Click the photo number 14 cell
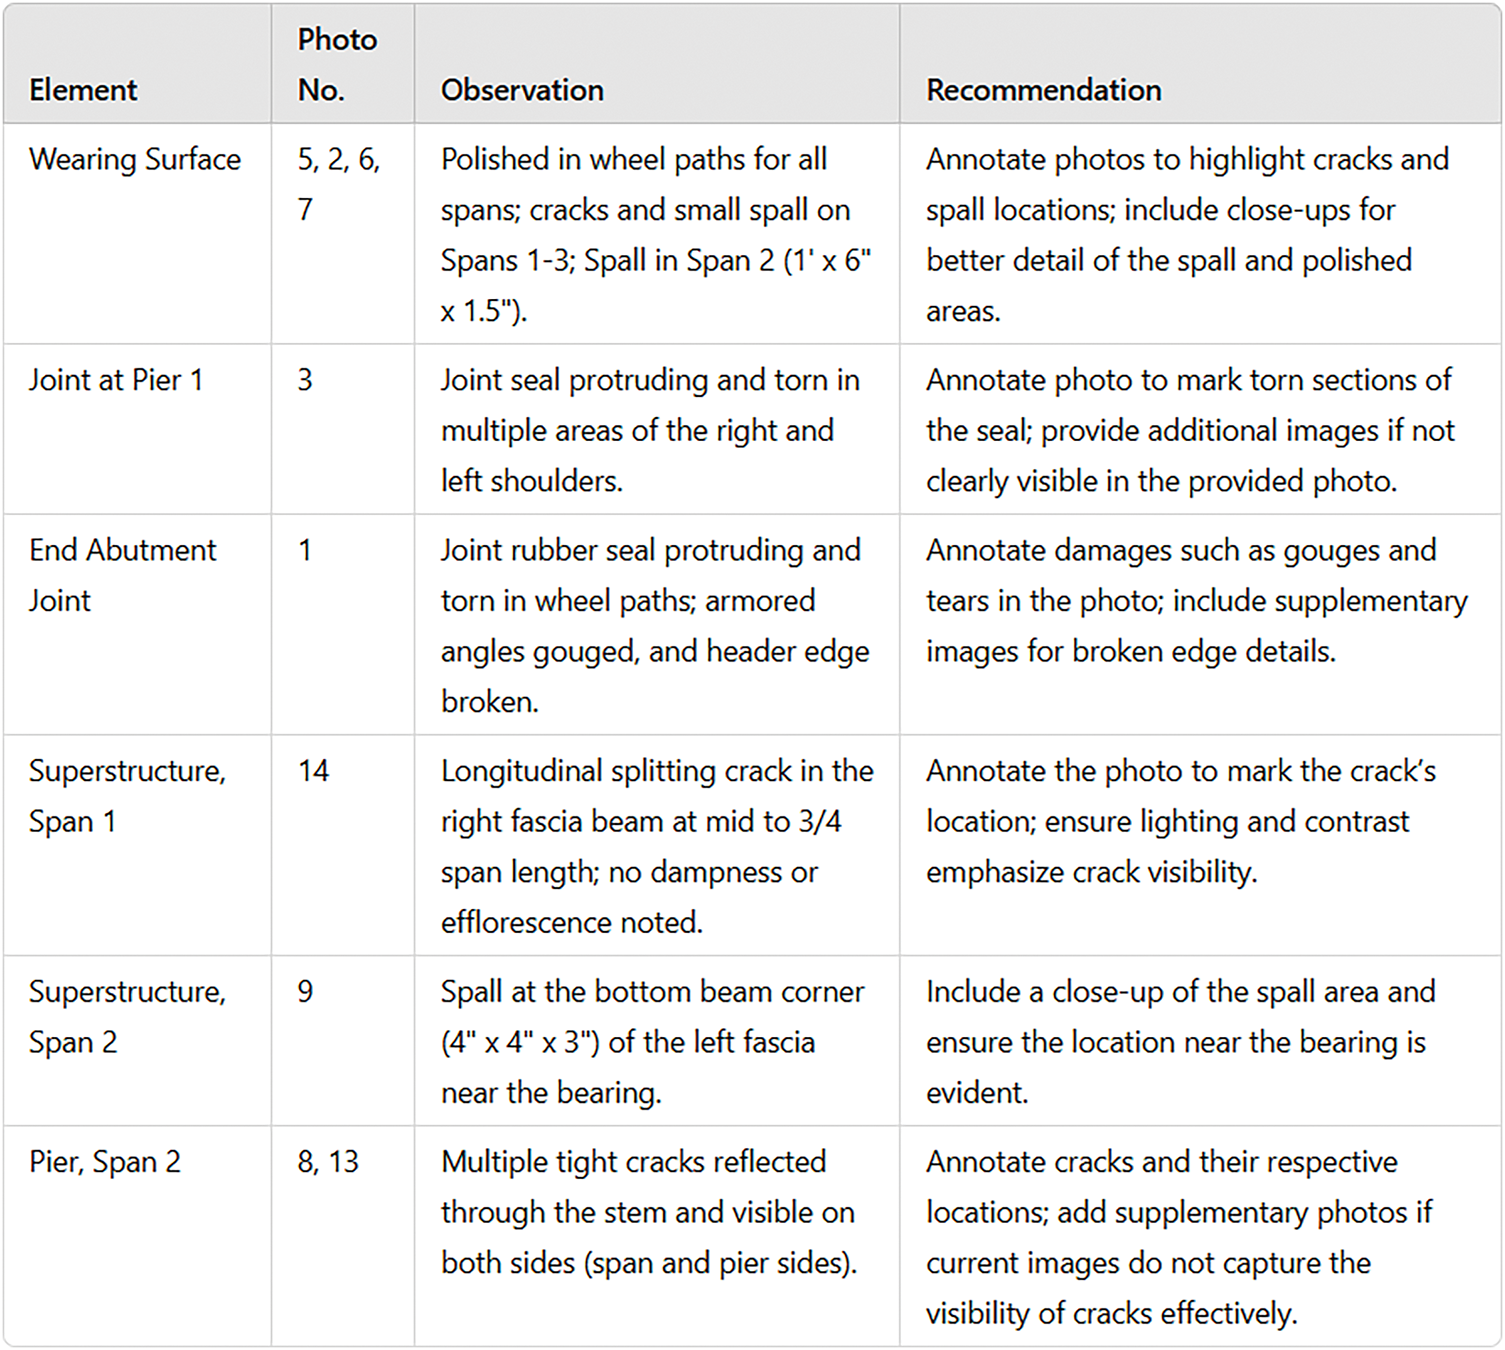 pos(313,771)
